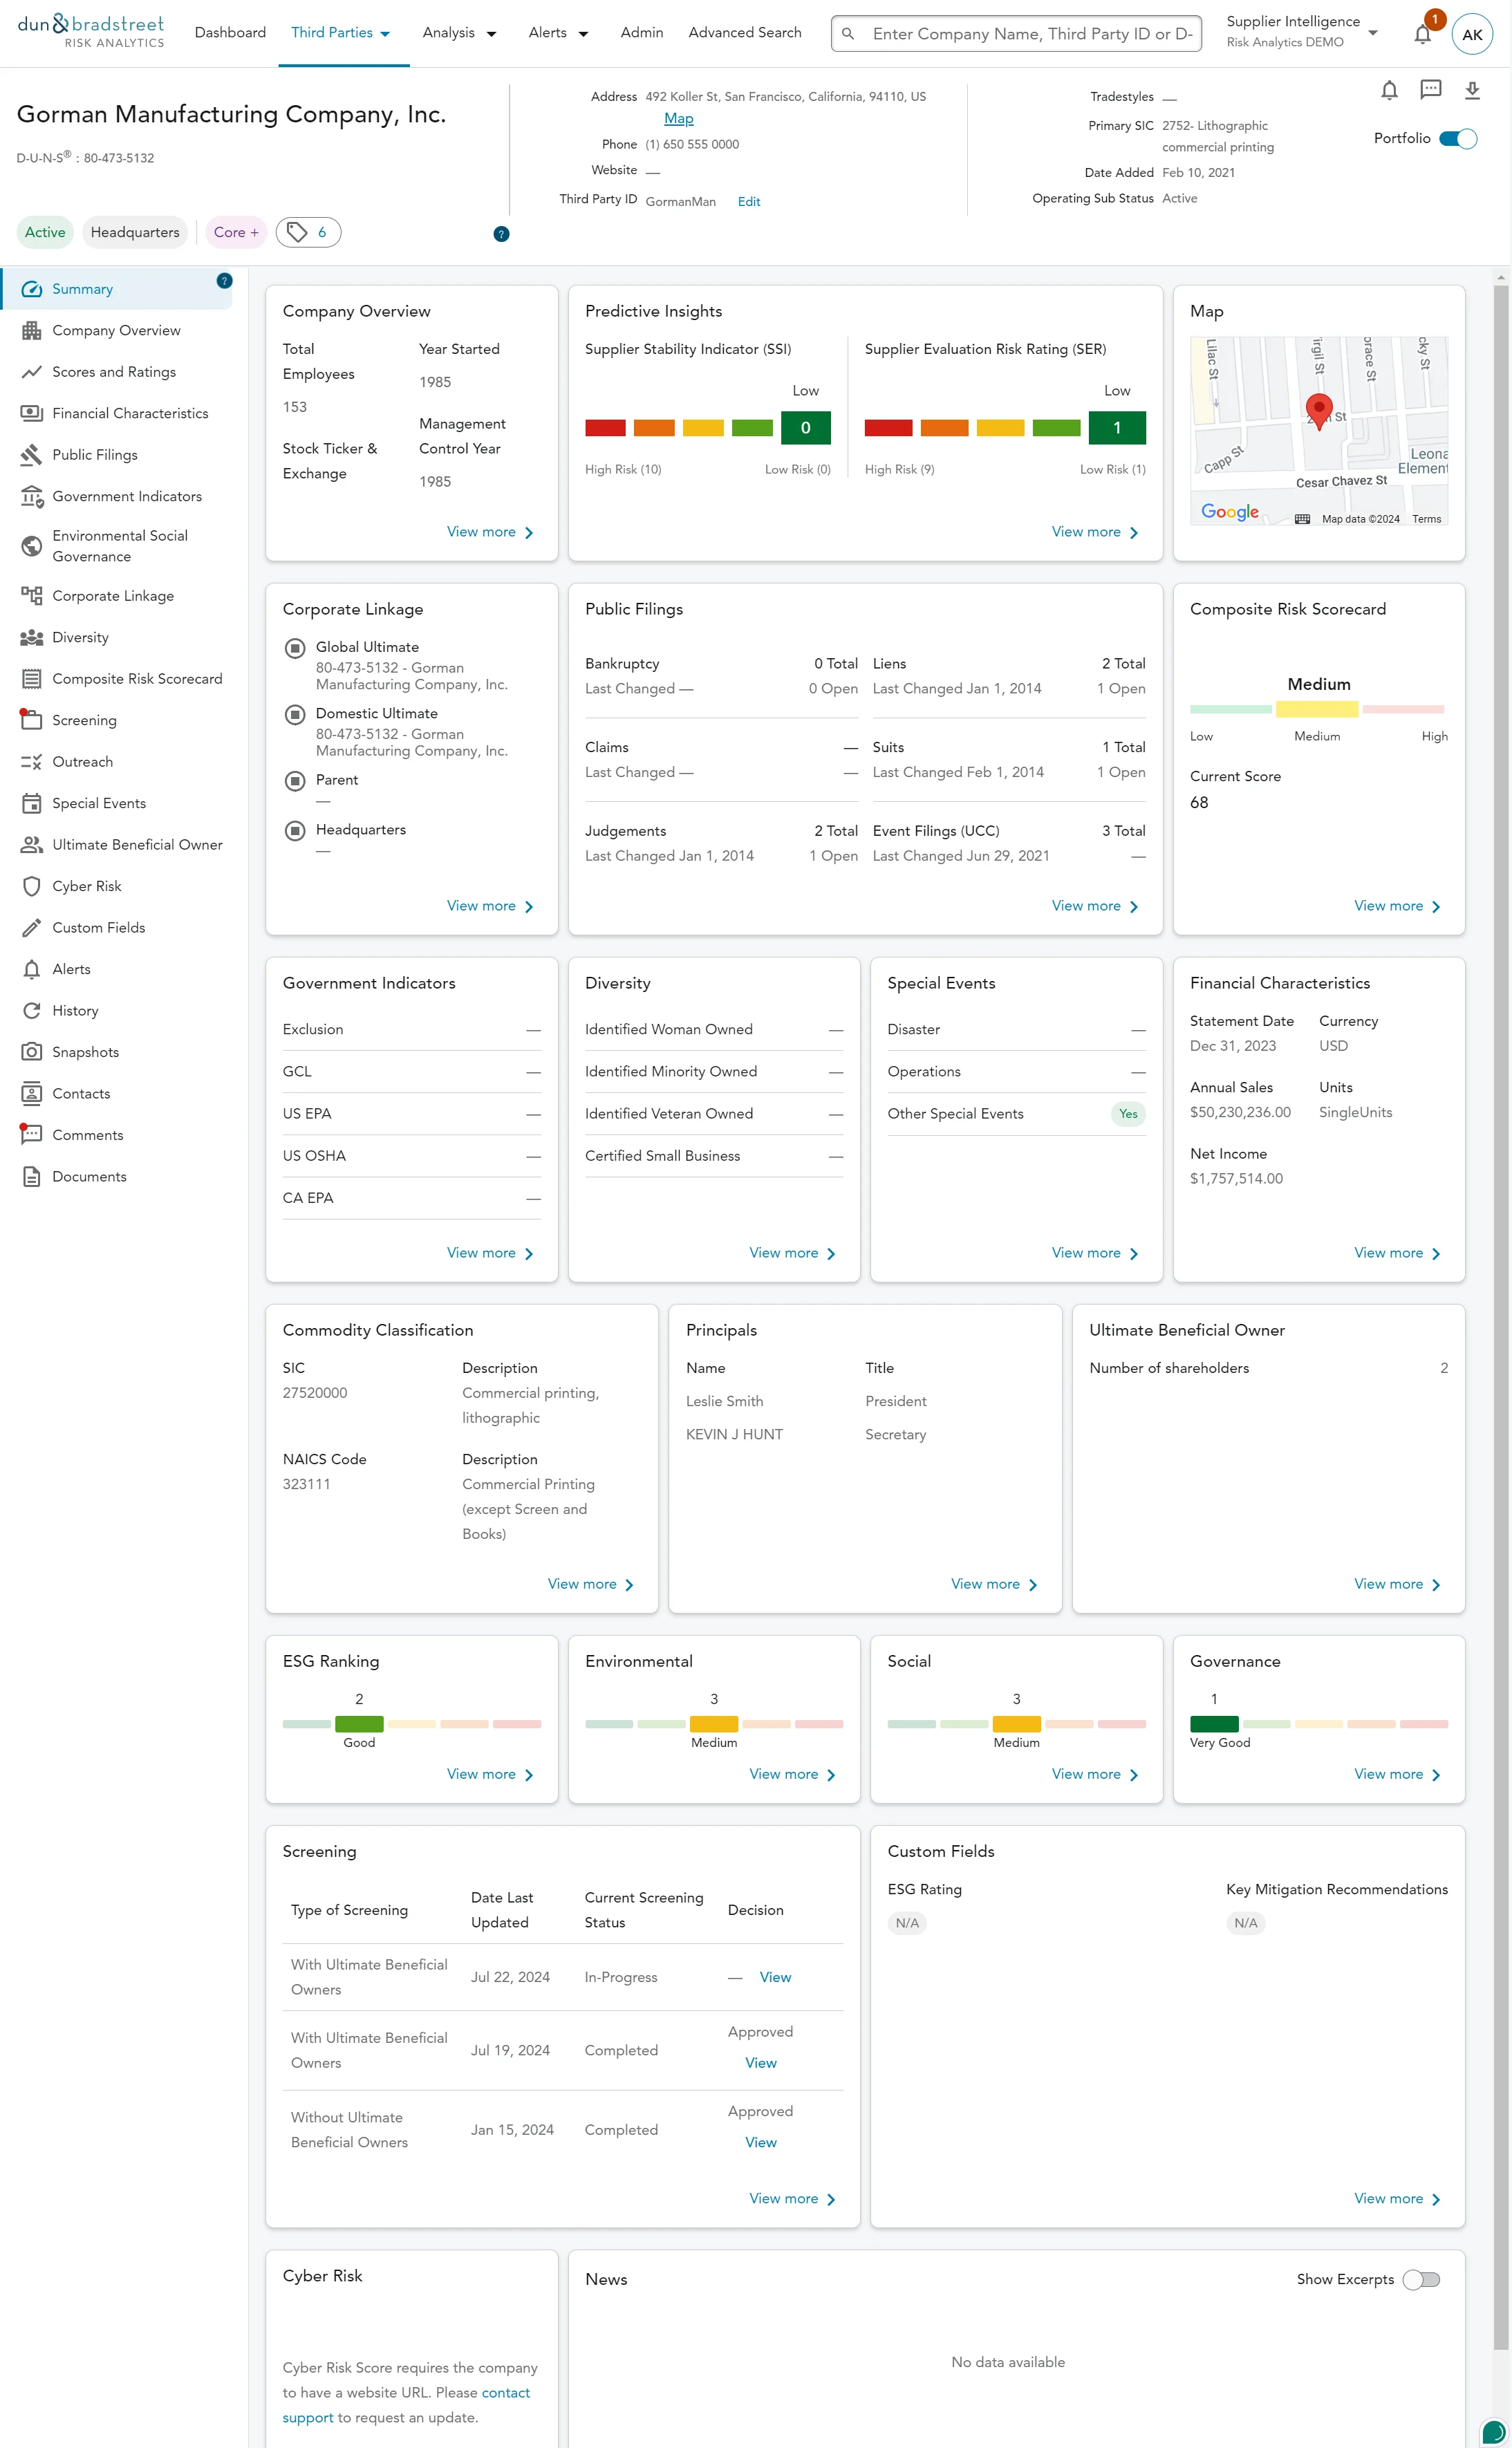Click the notification bell with badge in header
Image resolution: width=1512 pixels, height=2448 pixels.
[x=1422, y=34]
